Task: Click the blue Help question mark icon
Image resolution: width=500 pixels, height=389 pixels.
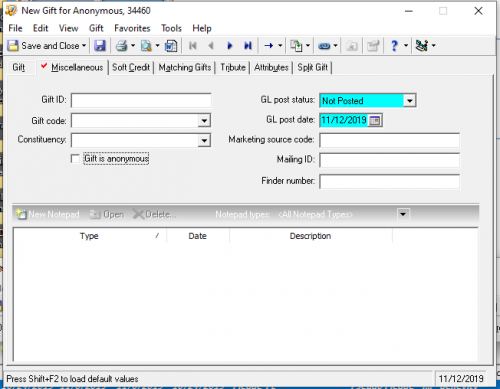Action: click(x=394, y=46)
